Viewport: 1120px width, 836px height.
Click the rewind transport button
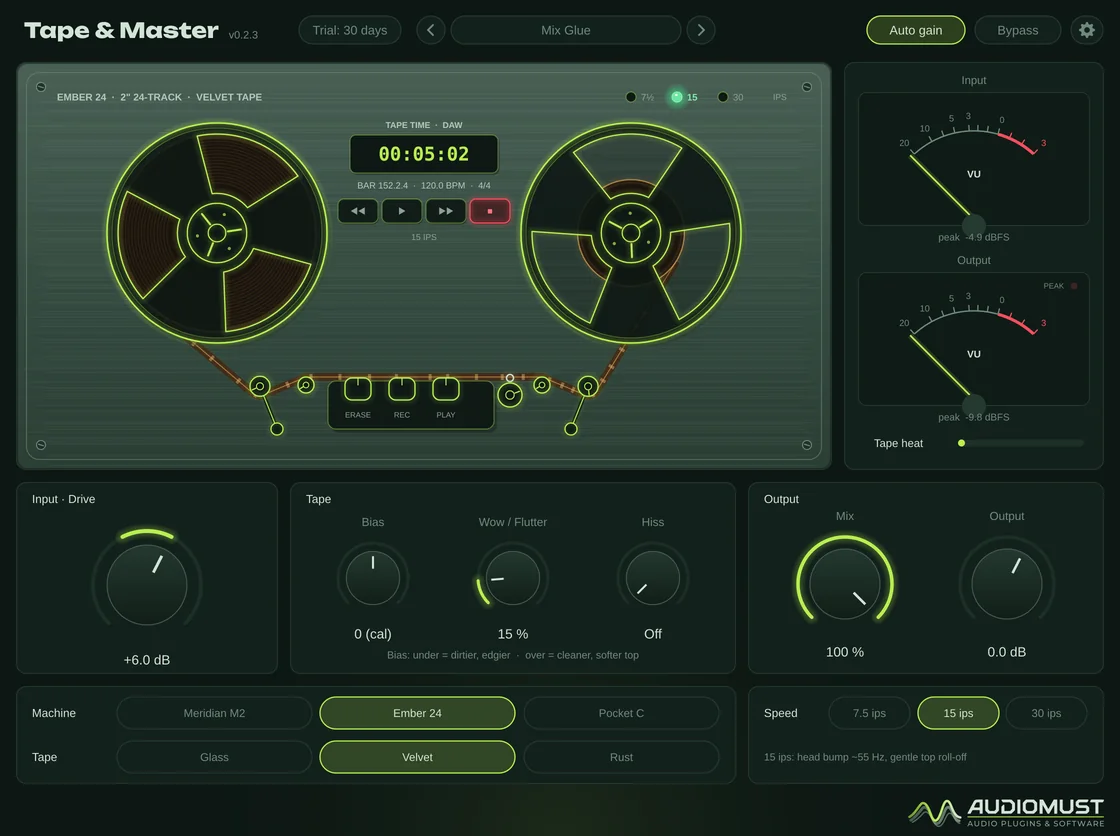point(358,211)
